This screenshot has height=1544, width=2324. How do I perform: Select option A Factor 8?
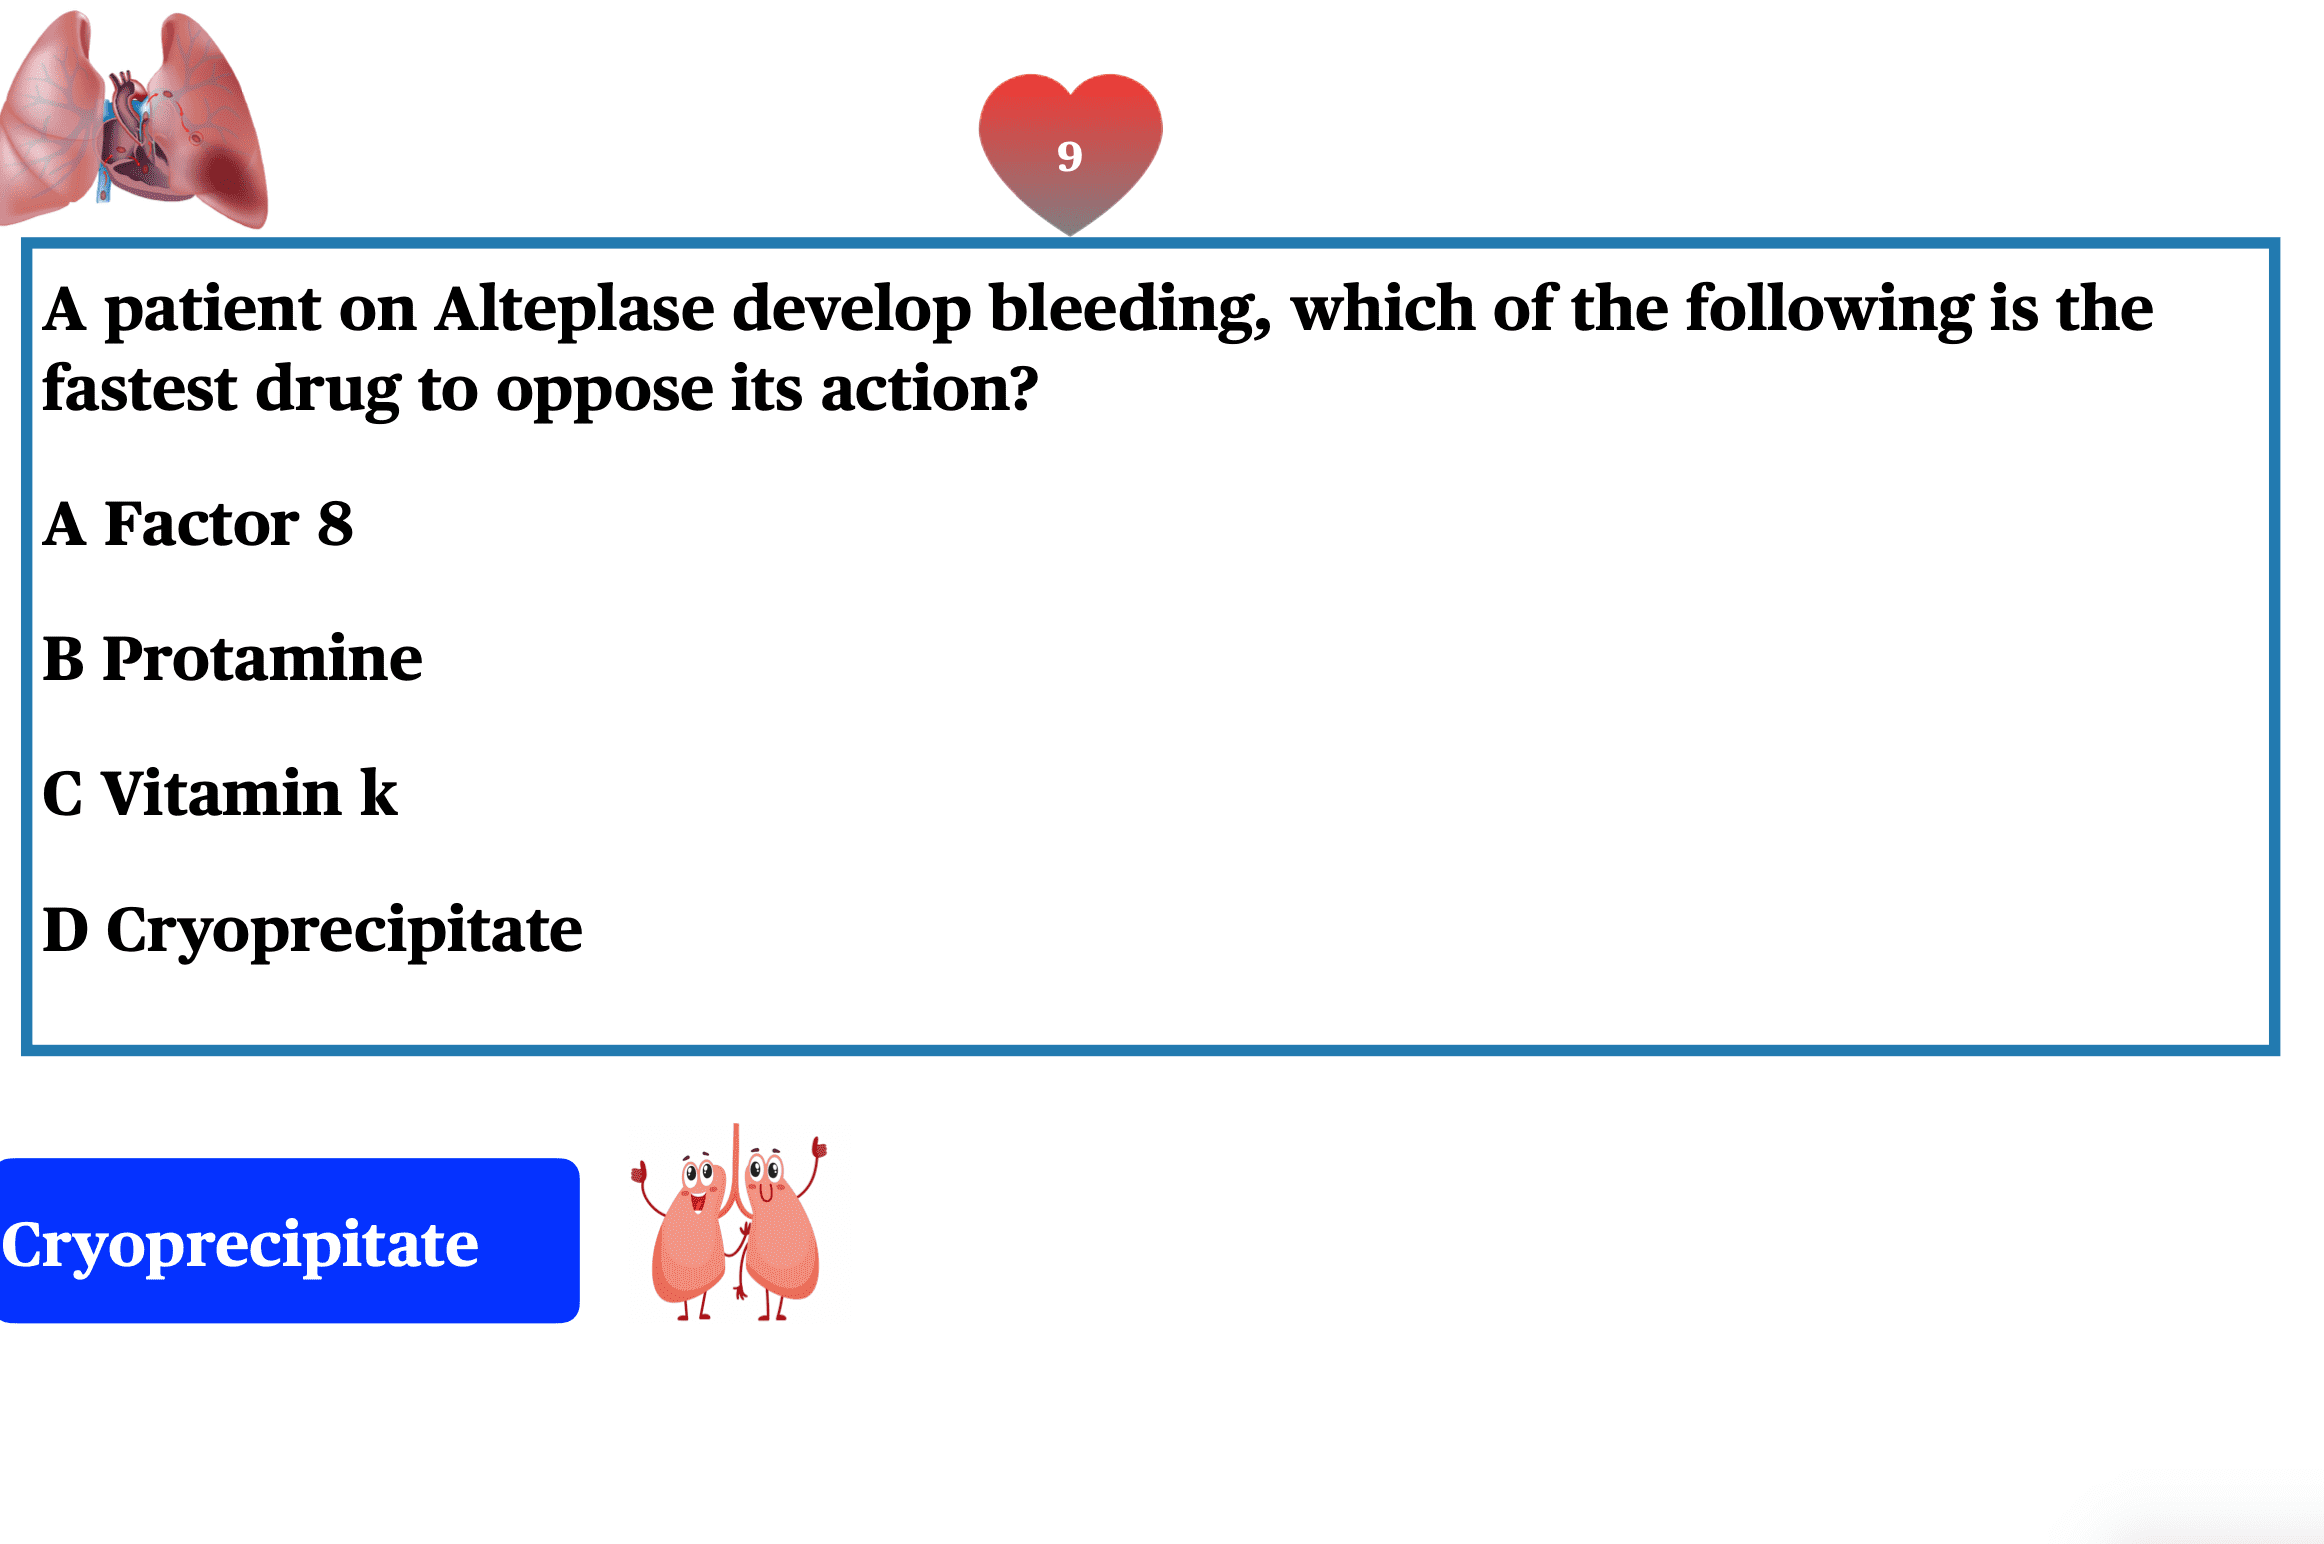pyautogui.click(x=198, y=524)
